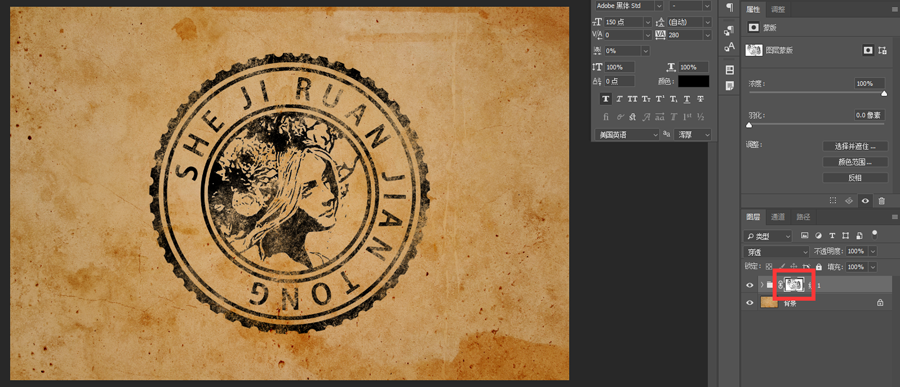
Task: Hide the 背景 layer eye icon
Action: point(749,303)
